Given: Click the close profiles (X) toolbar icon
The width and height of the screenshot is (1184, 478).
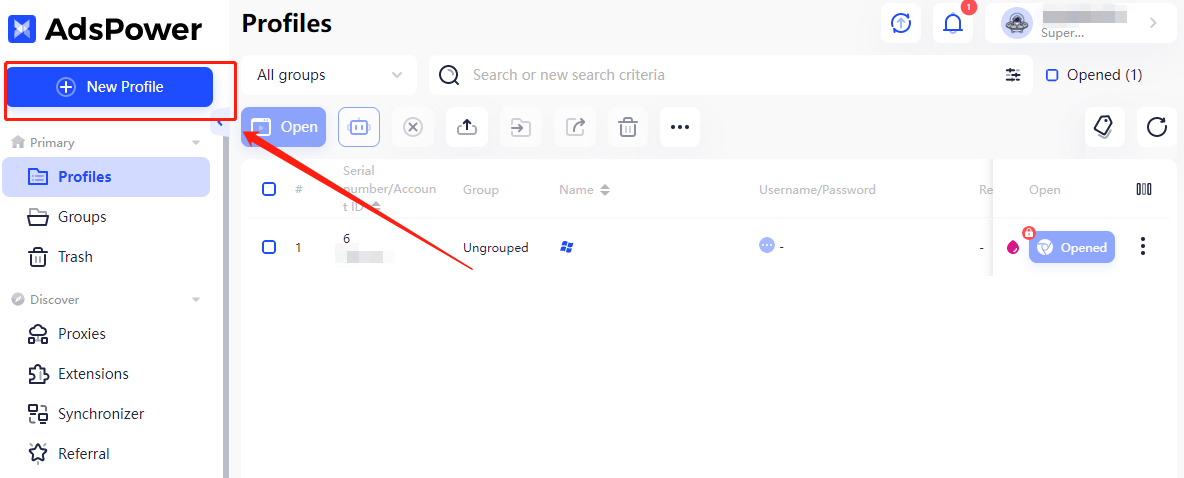Looking at the screenshot, I should 412,127.
